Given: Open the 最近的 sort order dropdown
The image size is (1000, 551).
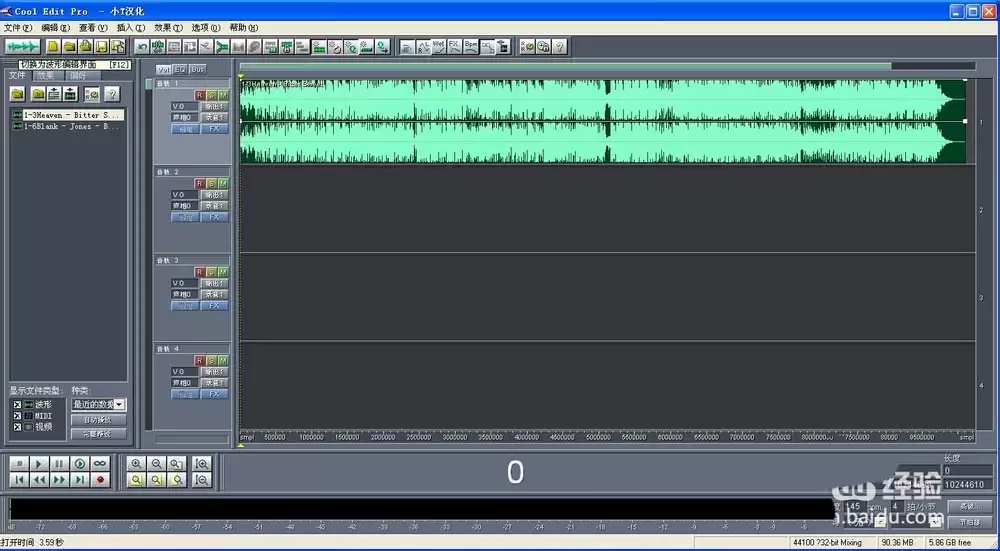Looking at the screenshot, I should (99, 404).
